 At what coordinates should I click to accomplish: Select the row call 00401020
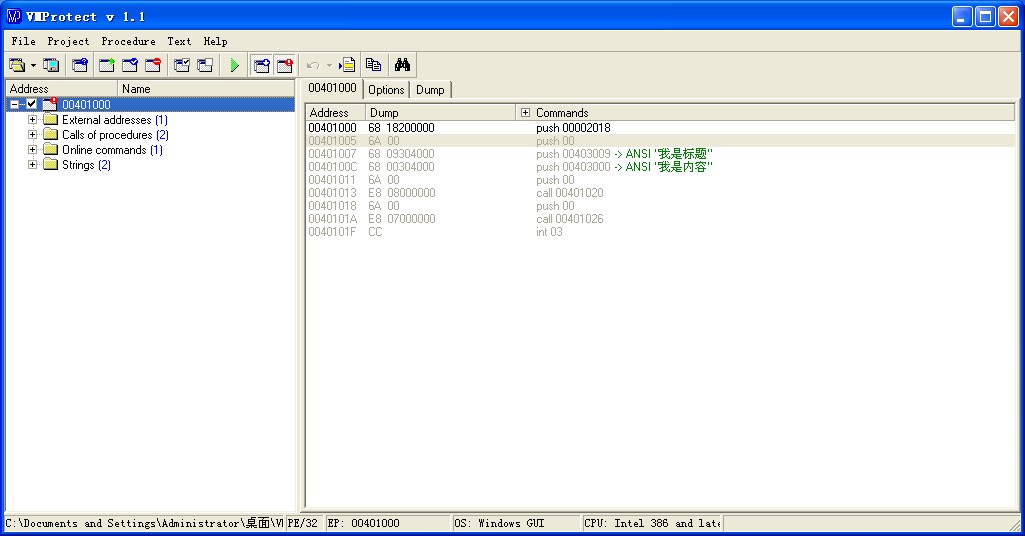660,193
